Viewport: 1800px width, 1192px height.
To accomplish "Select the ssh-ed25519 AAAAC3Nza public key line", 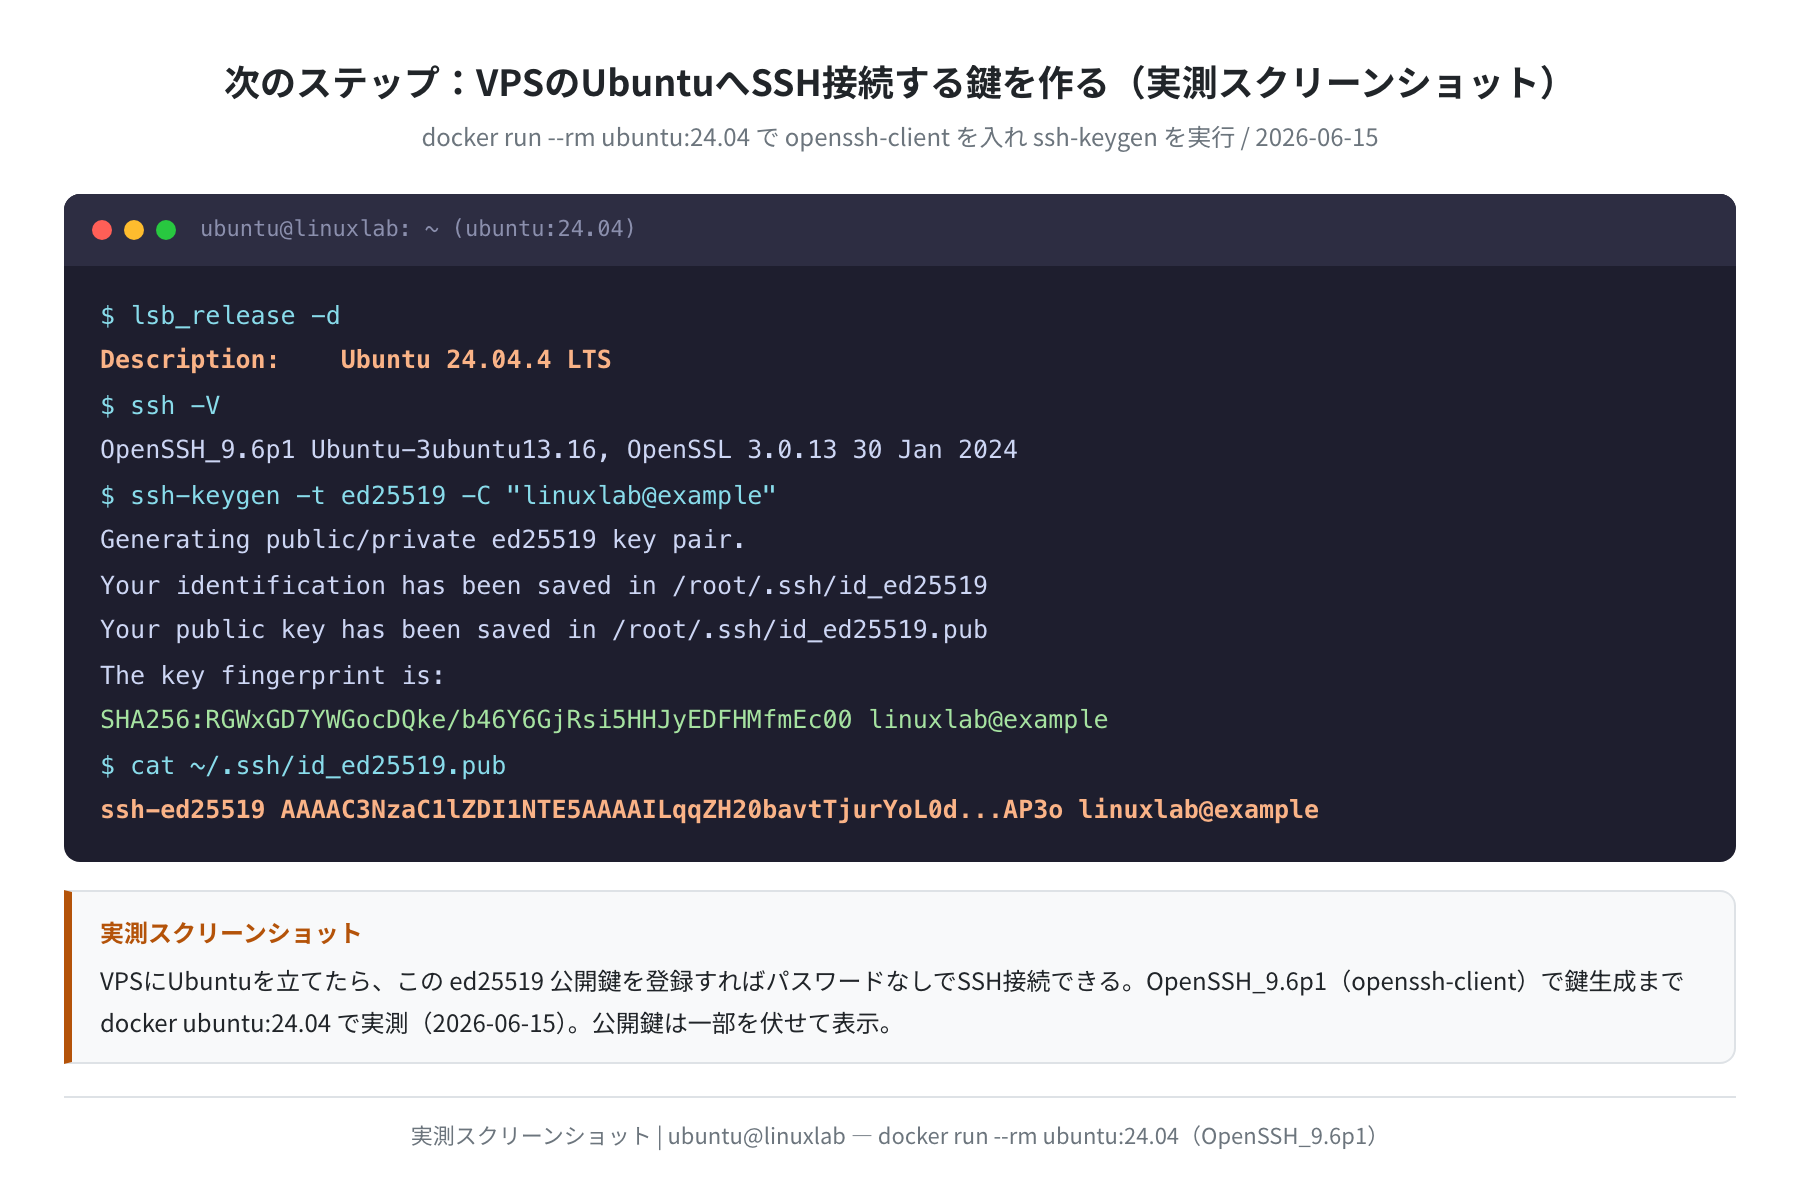I will tap(709, 810).
